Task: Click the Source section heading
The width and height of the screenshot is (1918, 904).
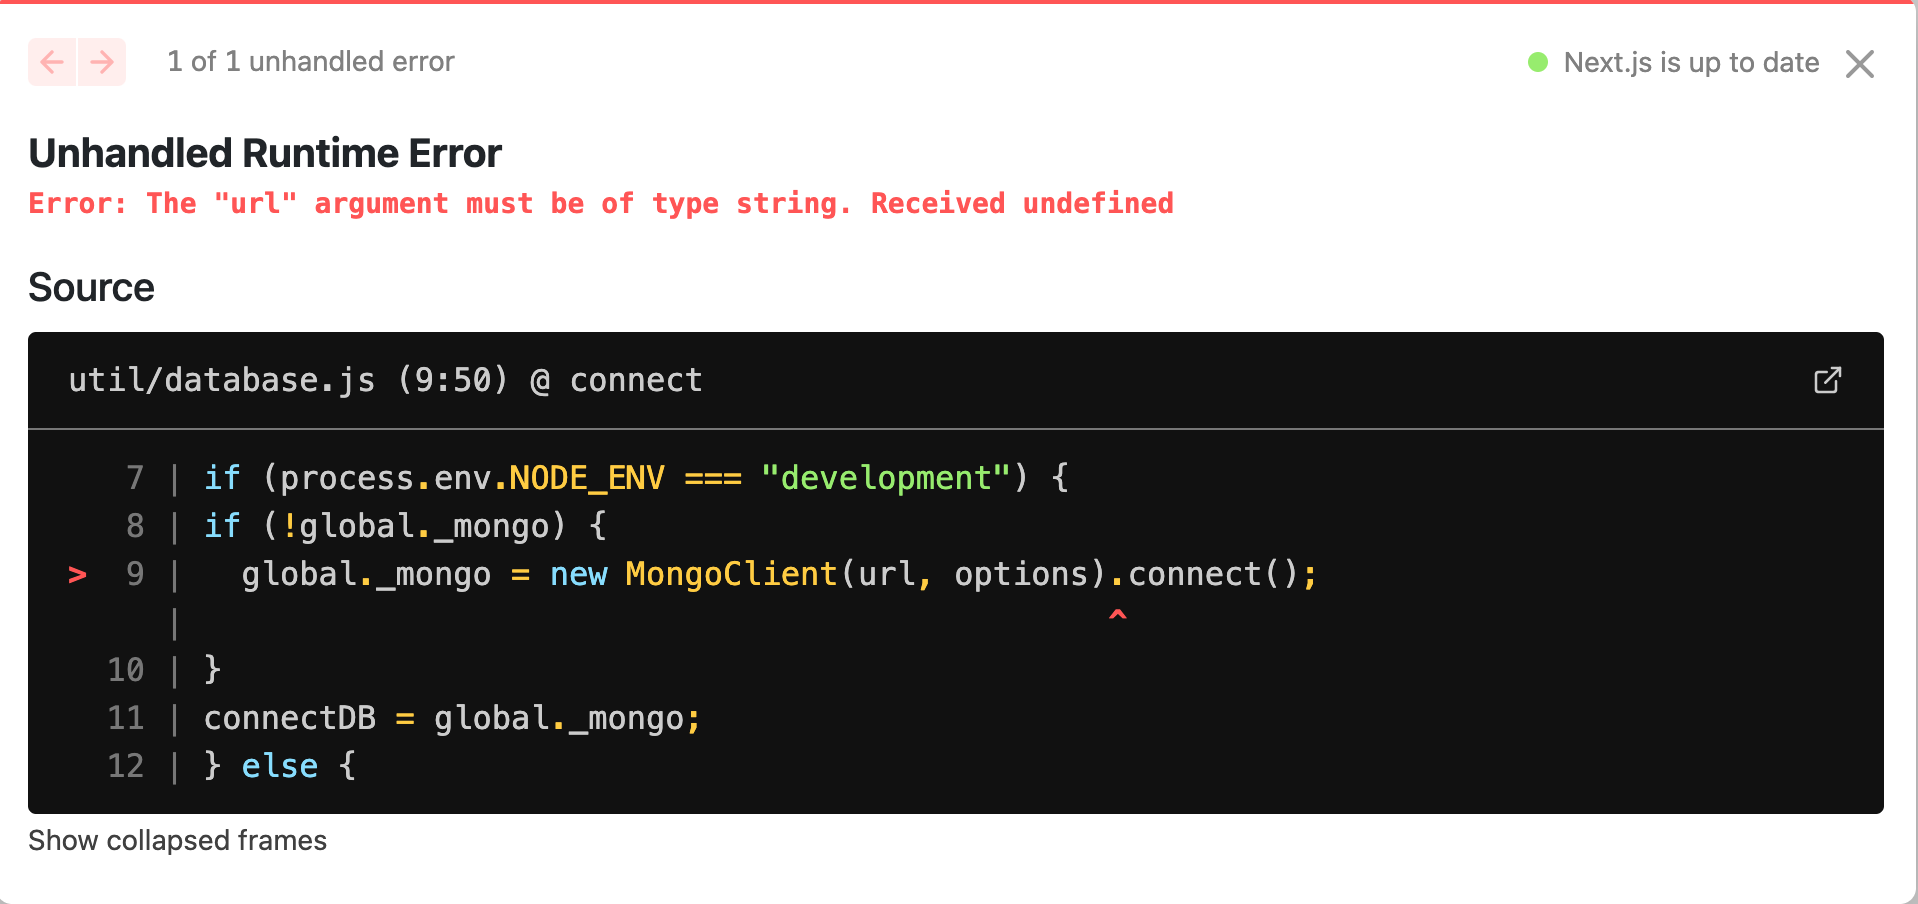Action: coord(91,287)
